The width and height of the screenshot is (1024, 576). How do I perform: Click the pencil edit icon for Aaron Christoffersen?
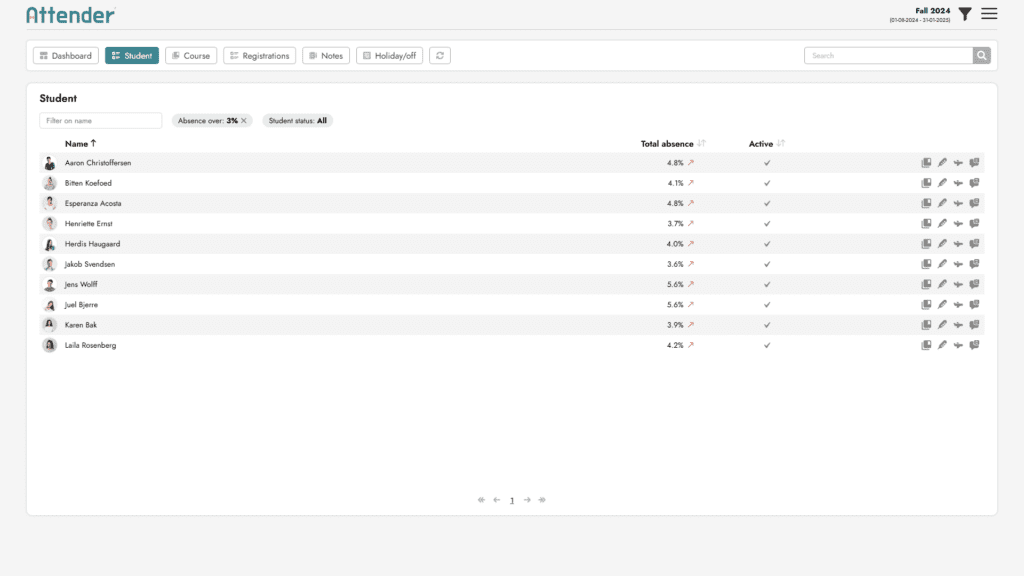click(942, 163)
